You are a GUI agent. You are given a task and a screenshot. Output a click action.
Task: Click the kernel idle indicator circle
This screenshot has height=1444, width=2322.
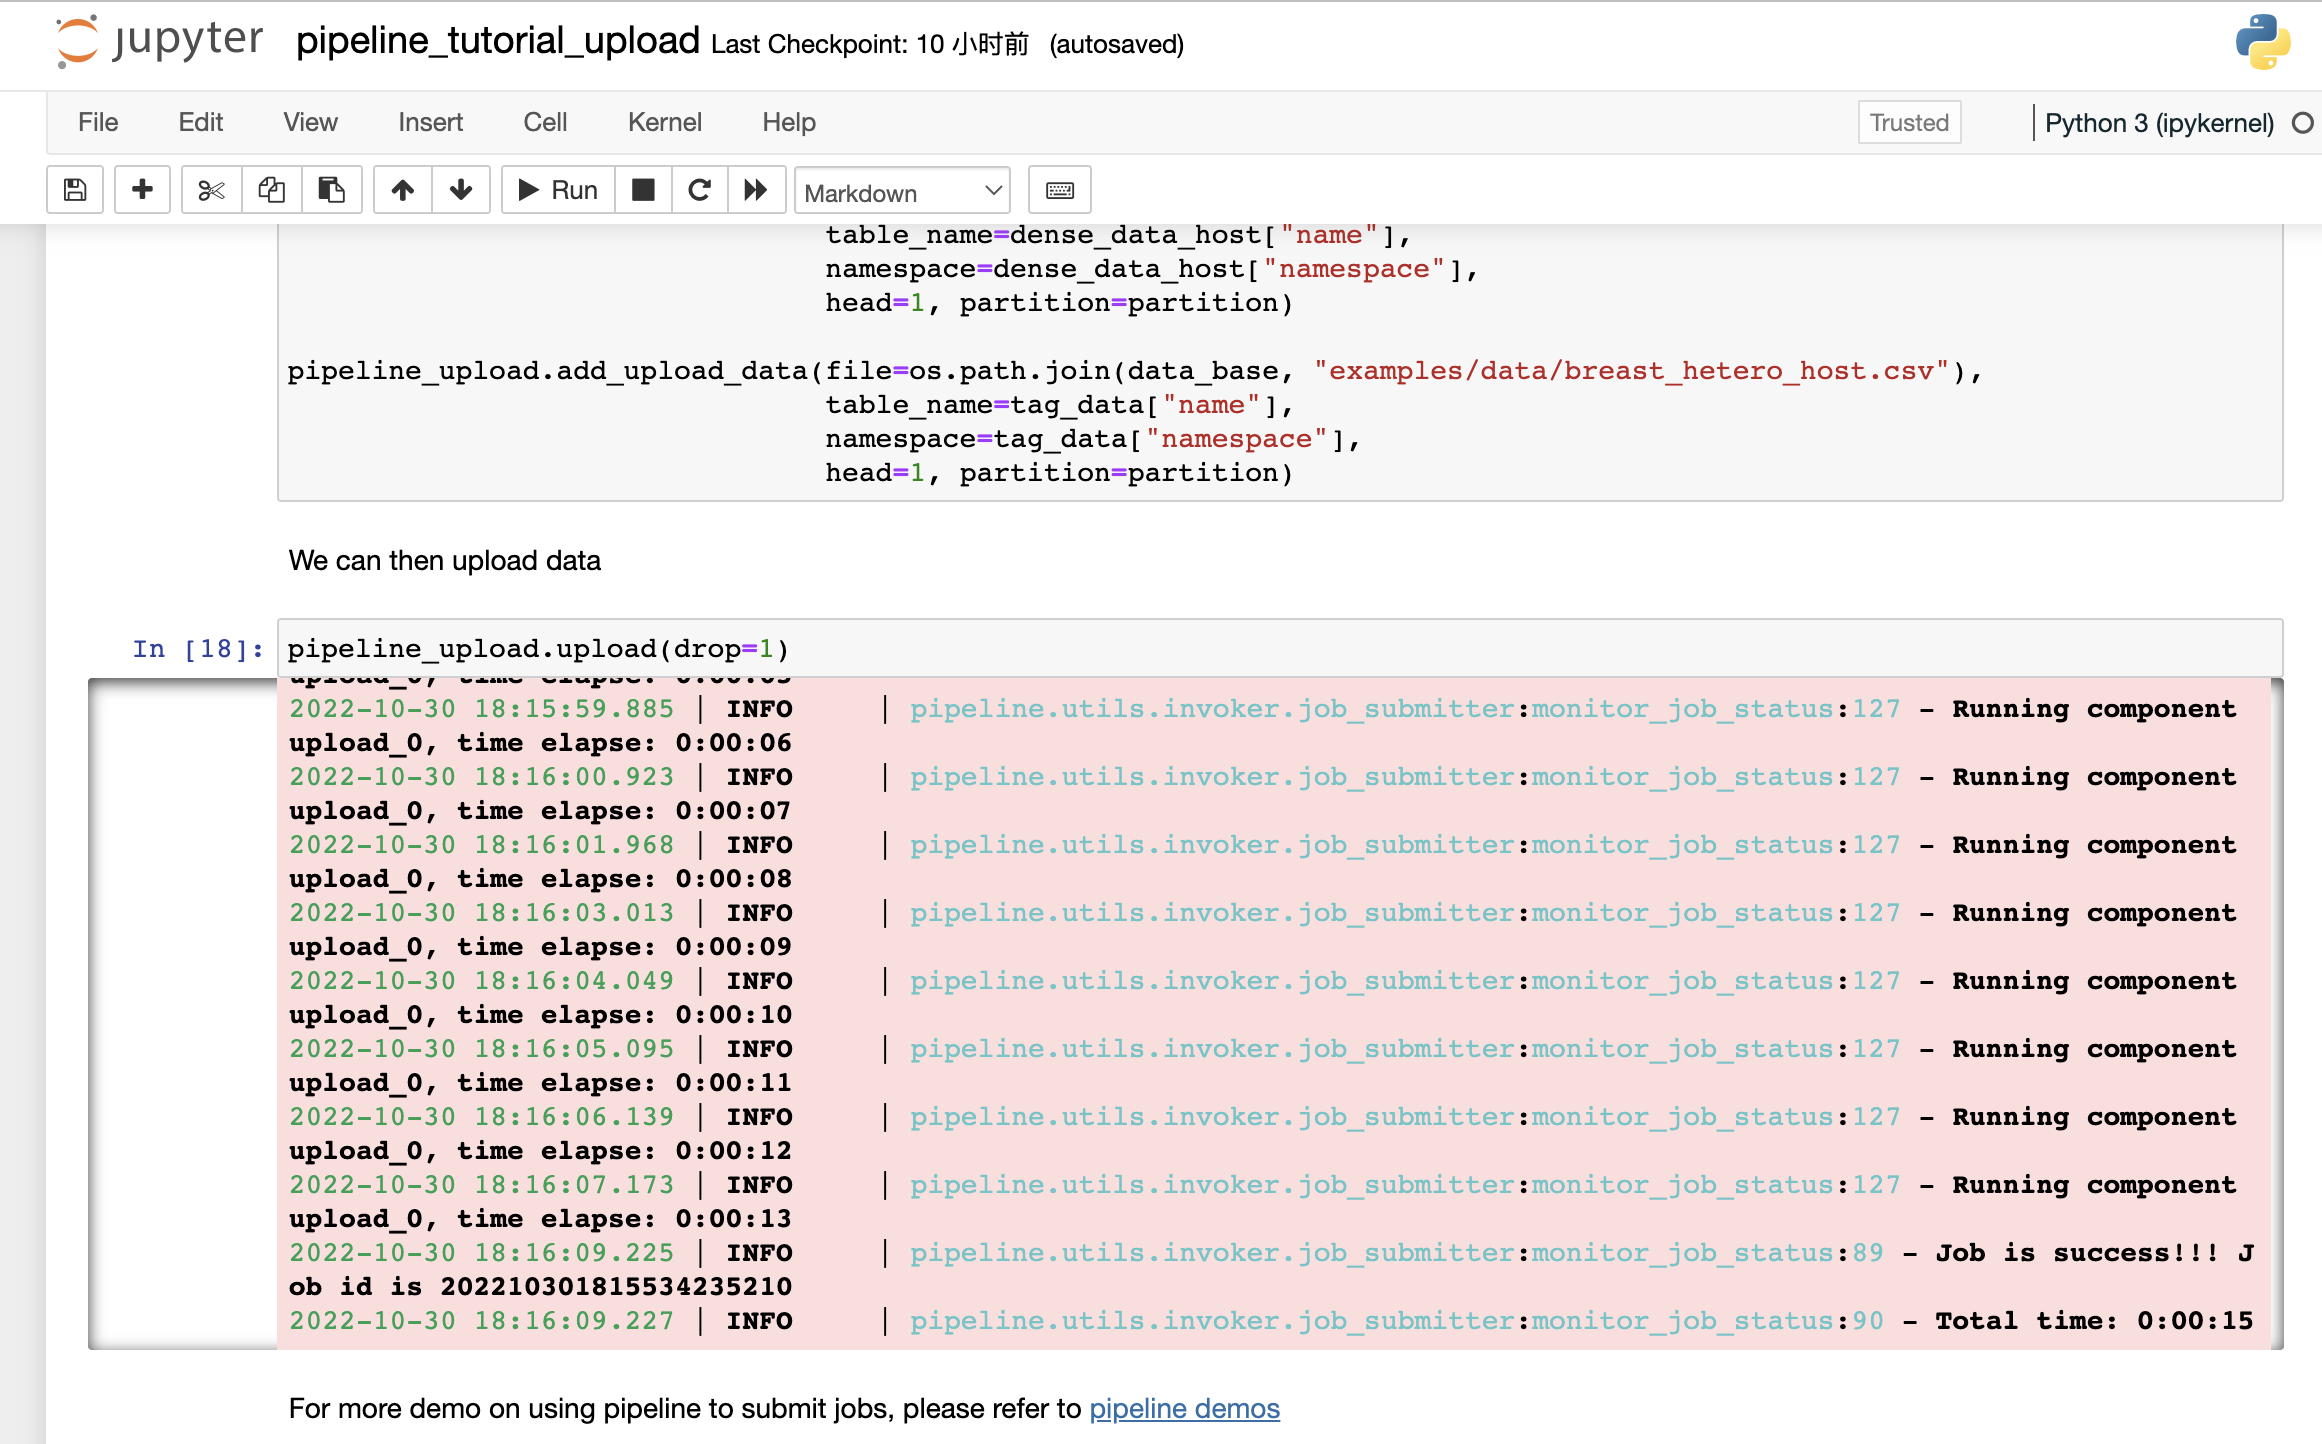tap(2303, 123)
